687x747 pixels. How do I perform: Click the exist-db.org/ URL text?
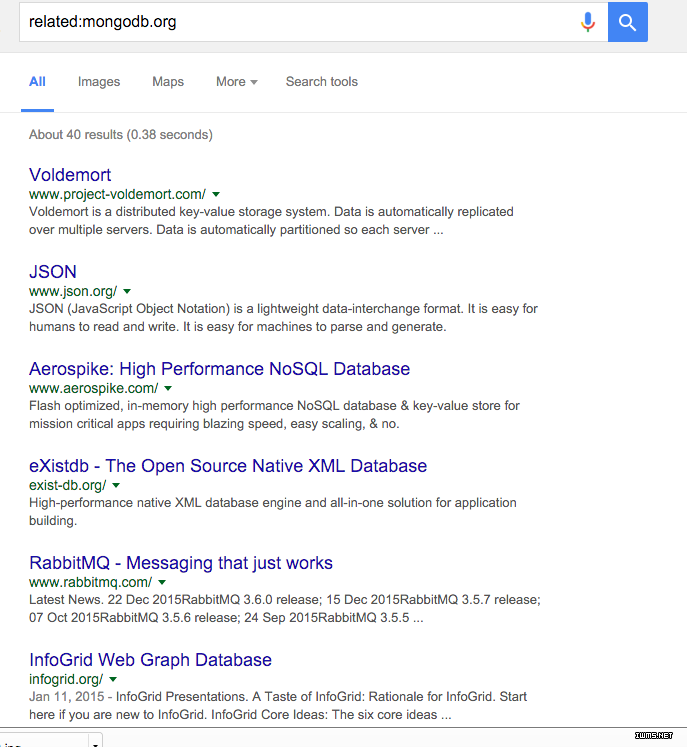click(68, 485)
